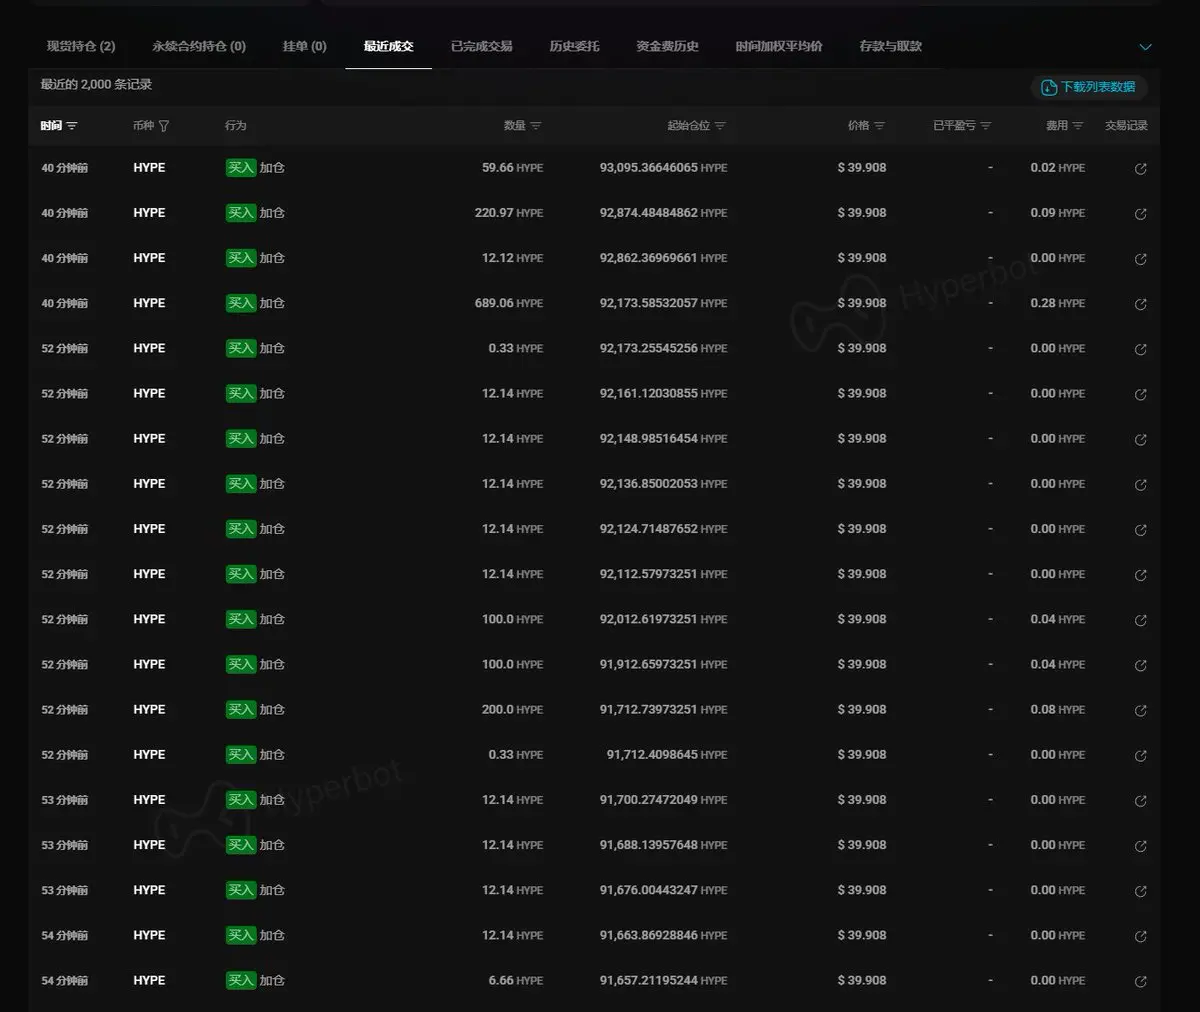Viewport: 1200px width, 1012px height.
Task: Click the 12.12 HYPE quantity cell
Action: 512,258
